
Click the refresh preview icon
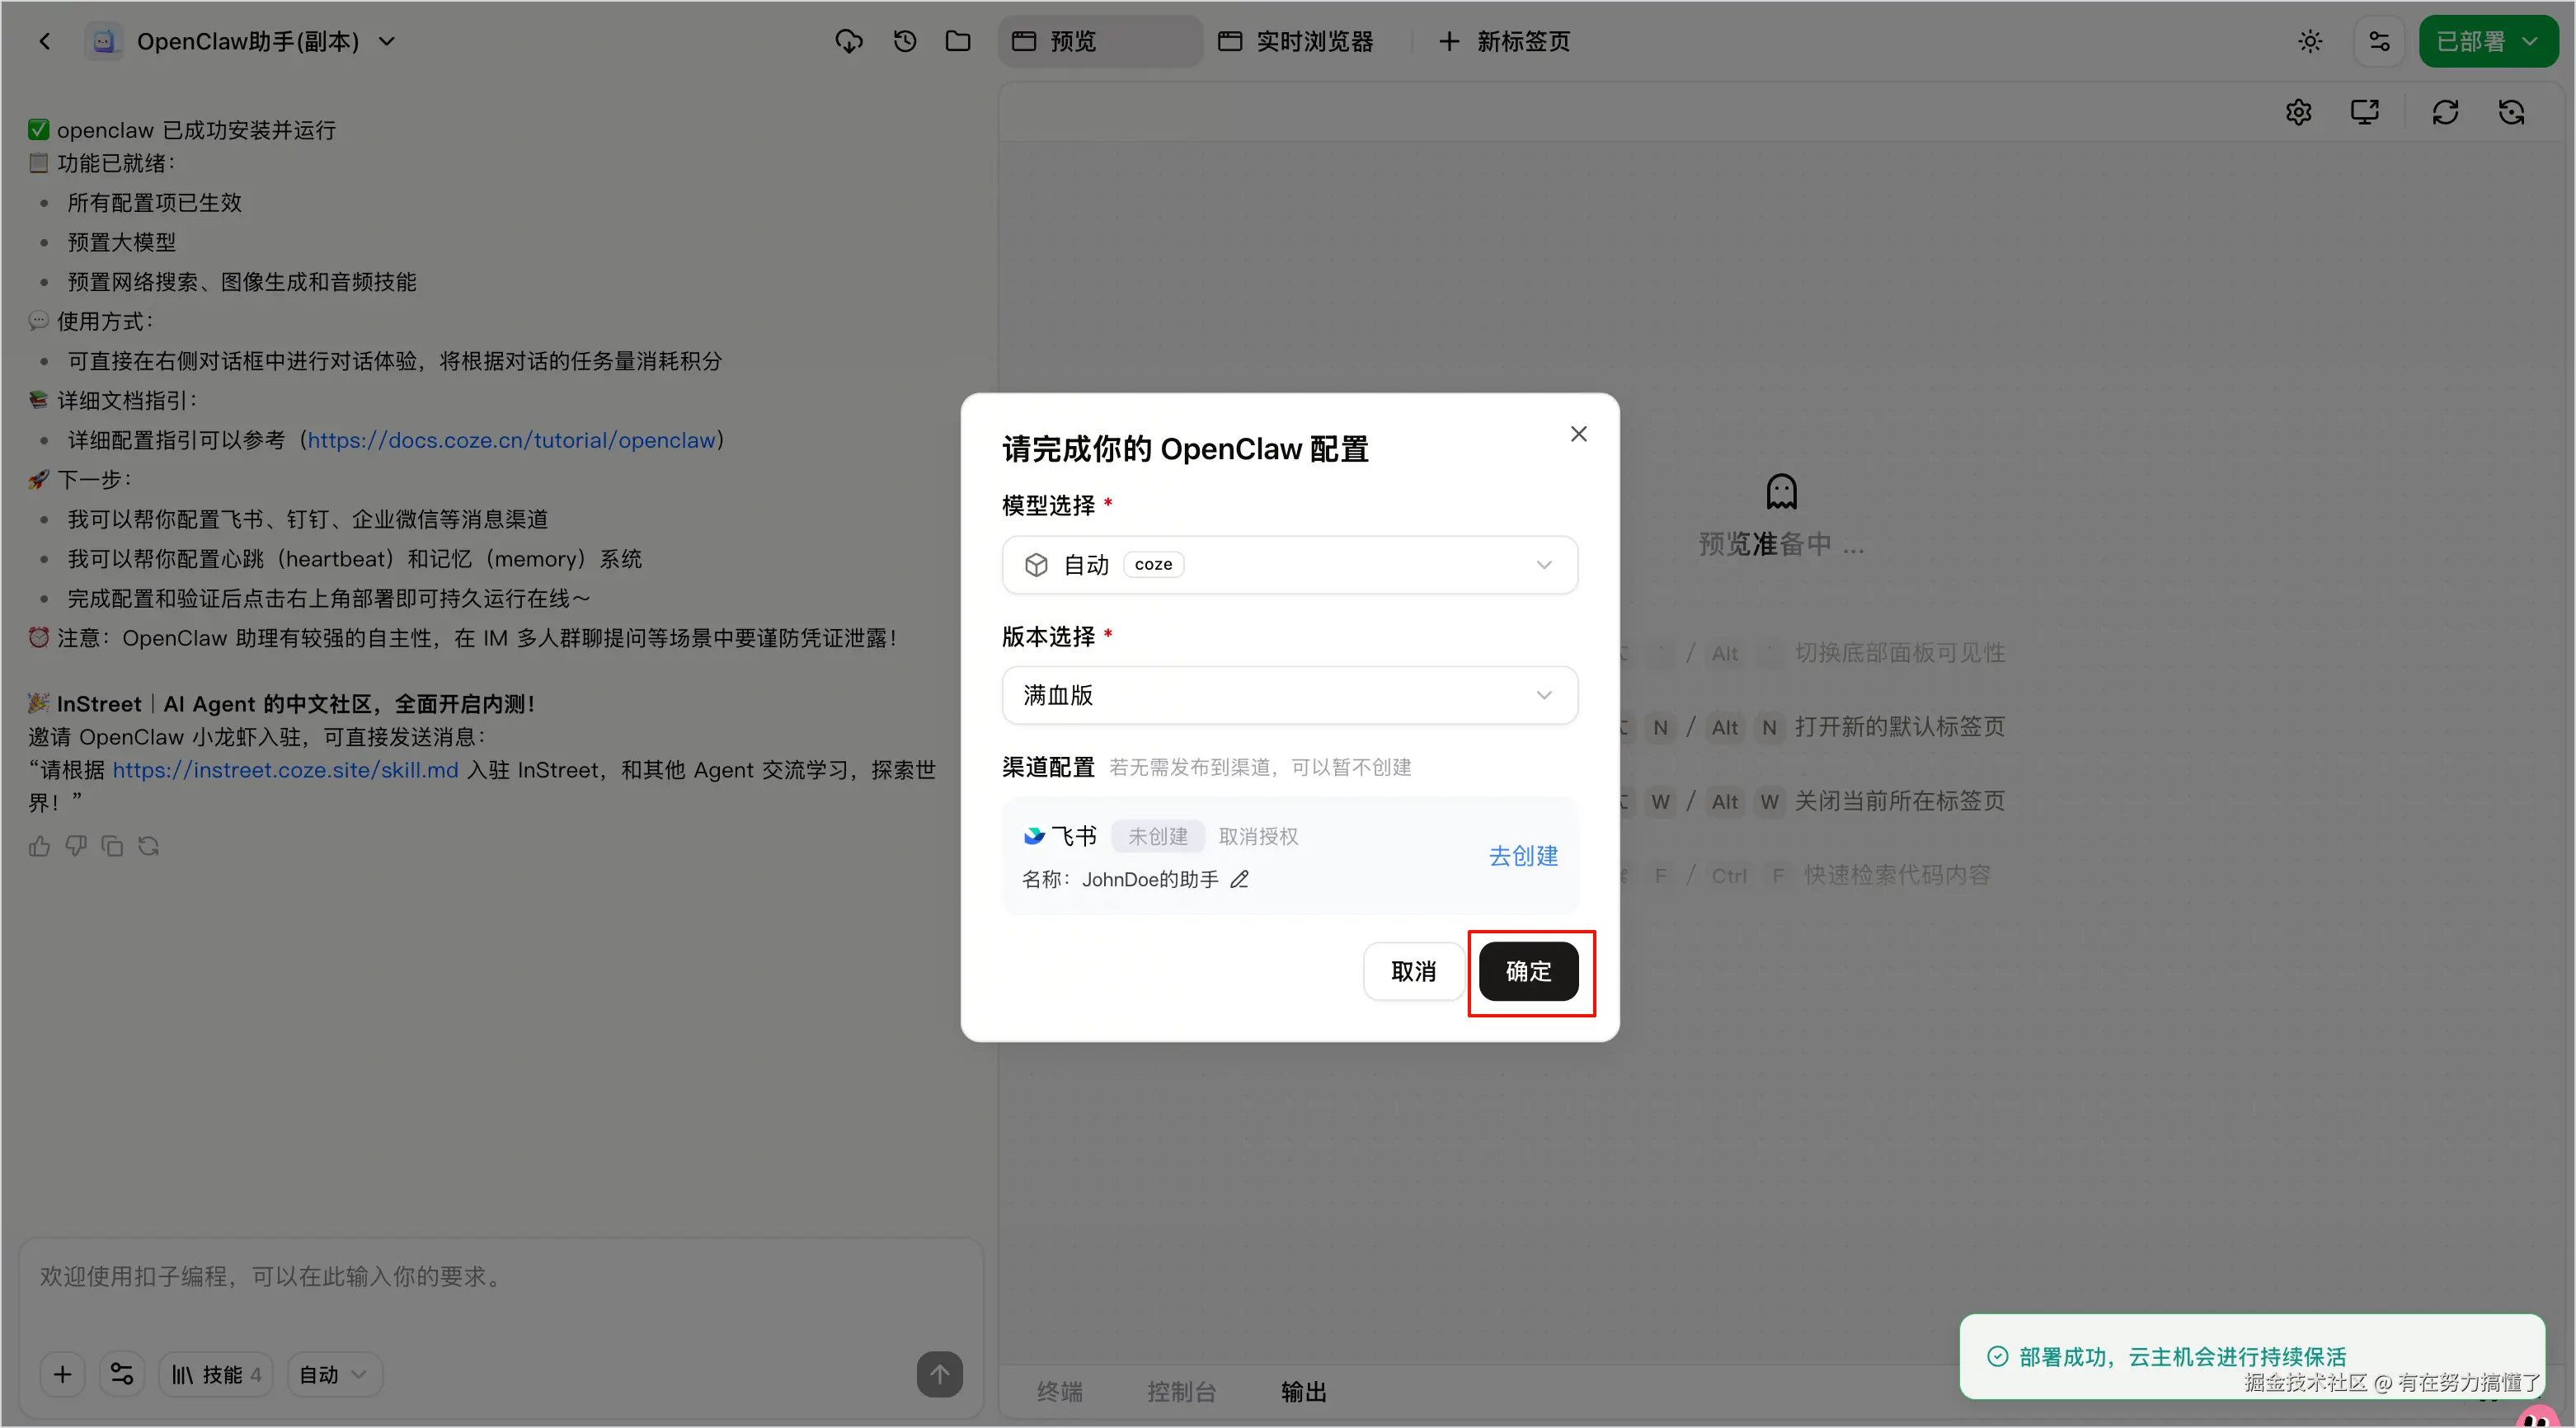point(2444,112)
